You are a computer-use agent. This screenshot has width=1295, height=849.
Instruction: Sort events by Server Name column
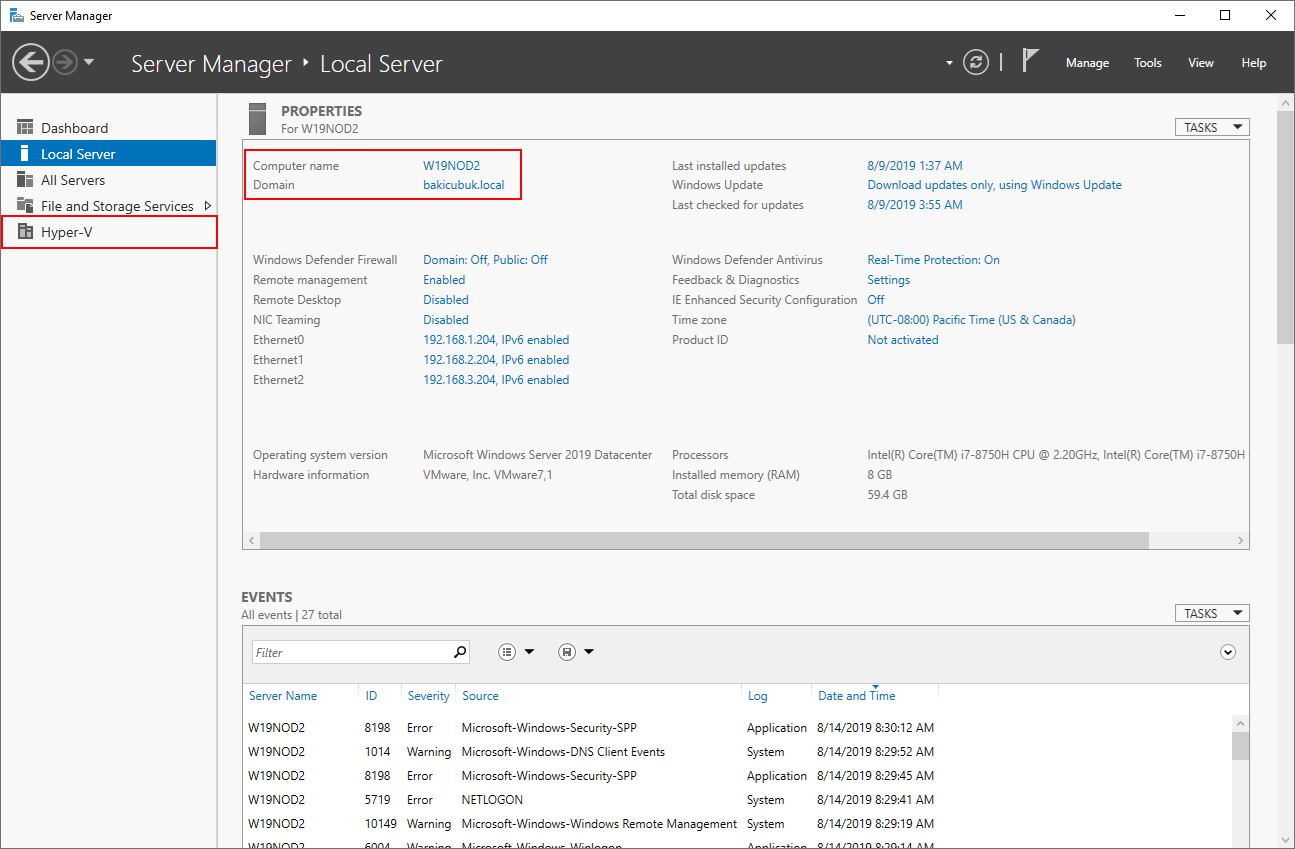click(283, 696)
